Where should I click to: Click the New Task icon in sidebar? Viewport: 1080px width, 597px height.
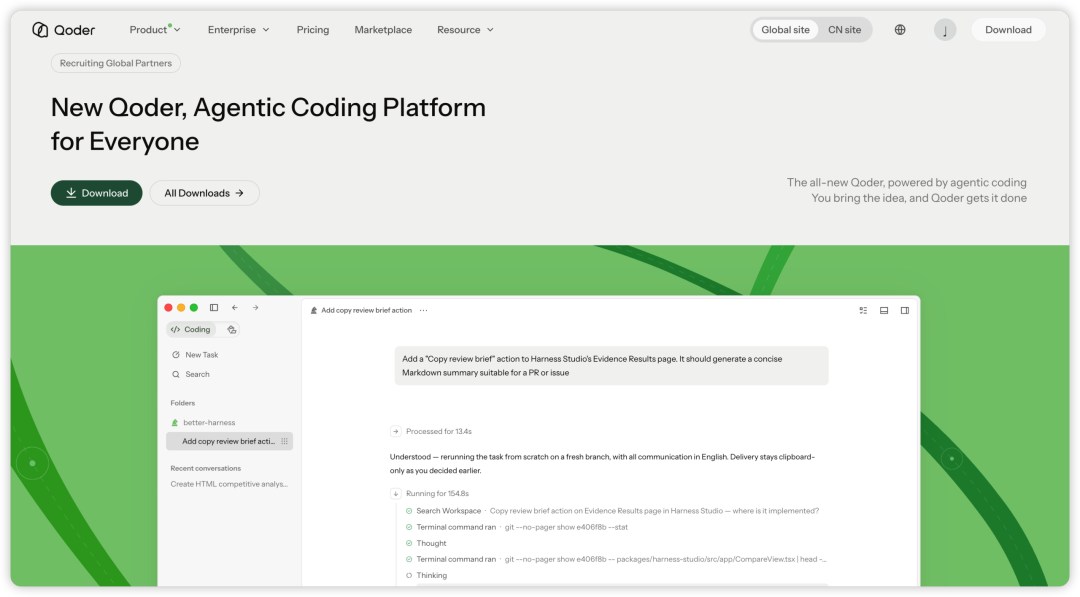point(176,355)
